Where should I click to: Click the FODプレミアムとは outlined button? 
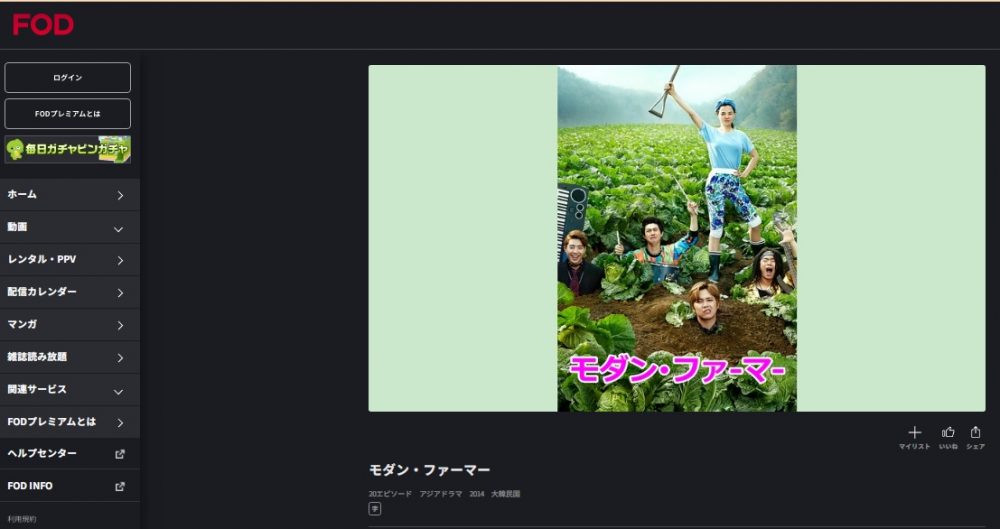[68, 114]
